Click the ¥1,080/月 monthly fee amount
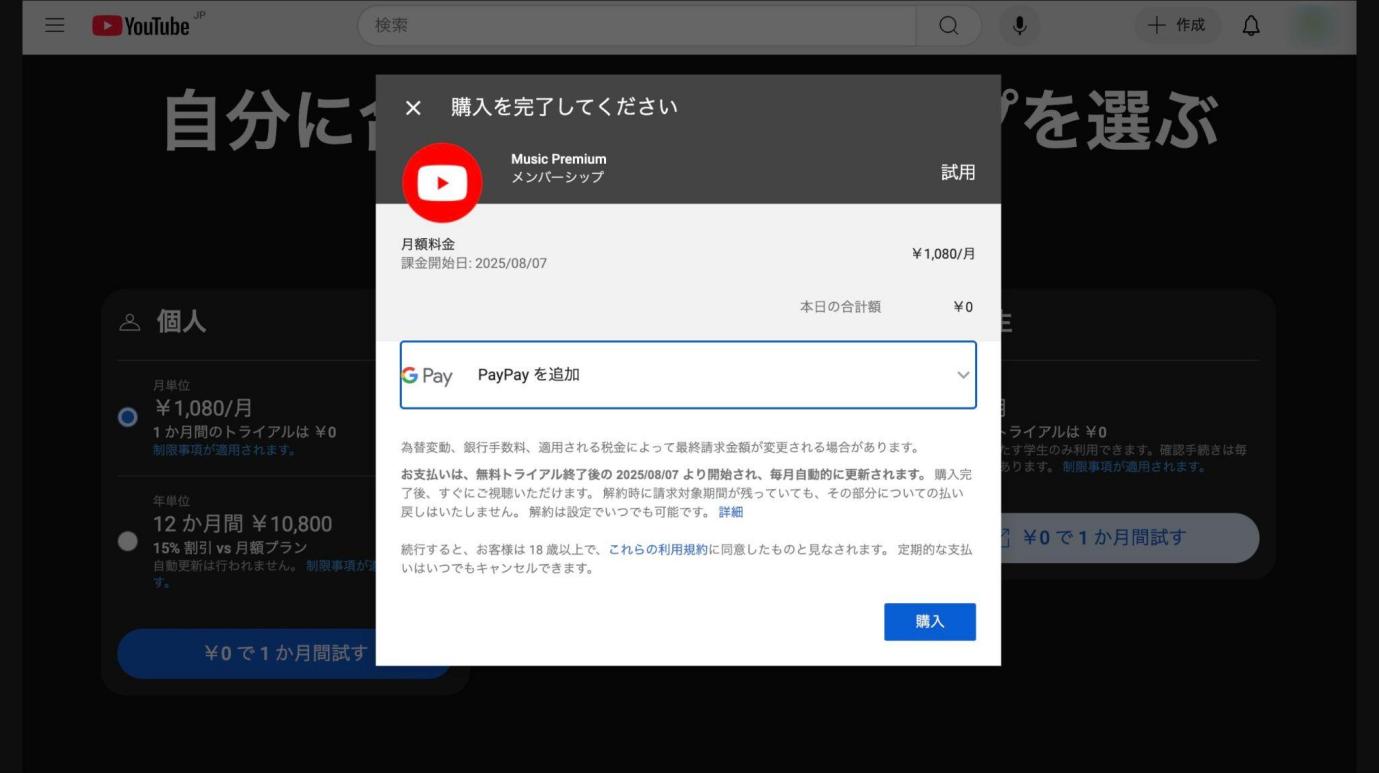 coord(943,254)
